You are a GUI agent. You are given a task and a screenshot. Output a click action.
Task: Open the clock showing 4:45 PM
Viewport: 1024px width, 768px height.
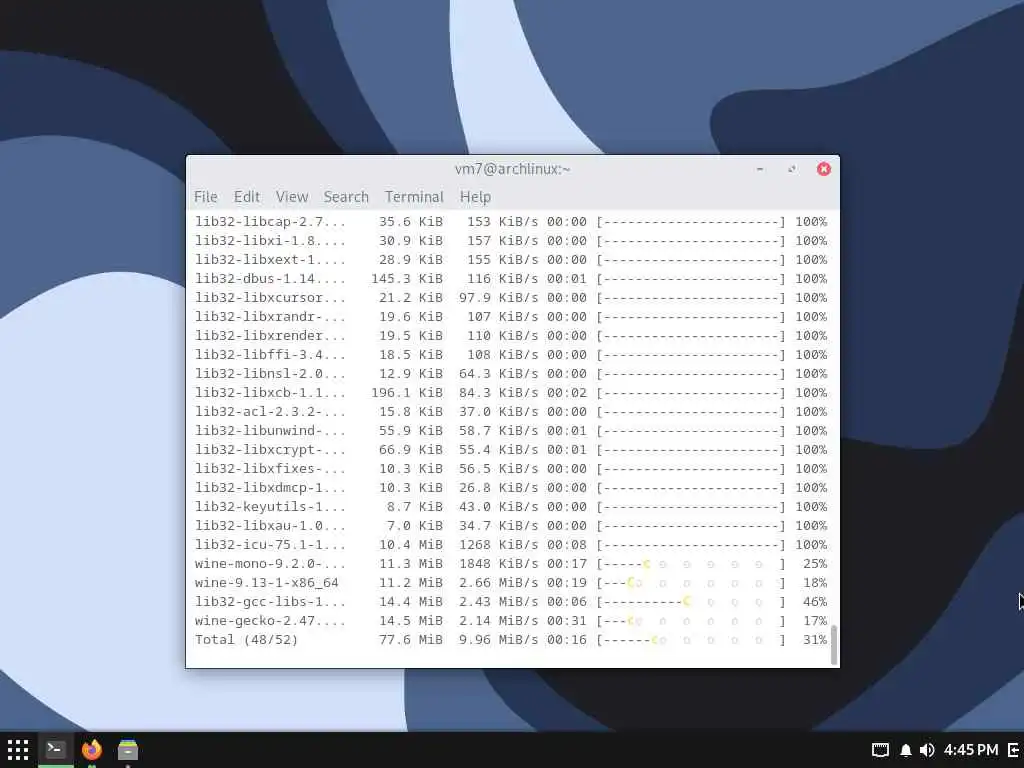970,750
